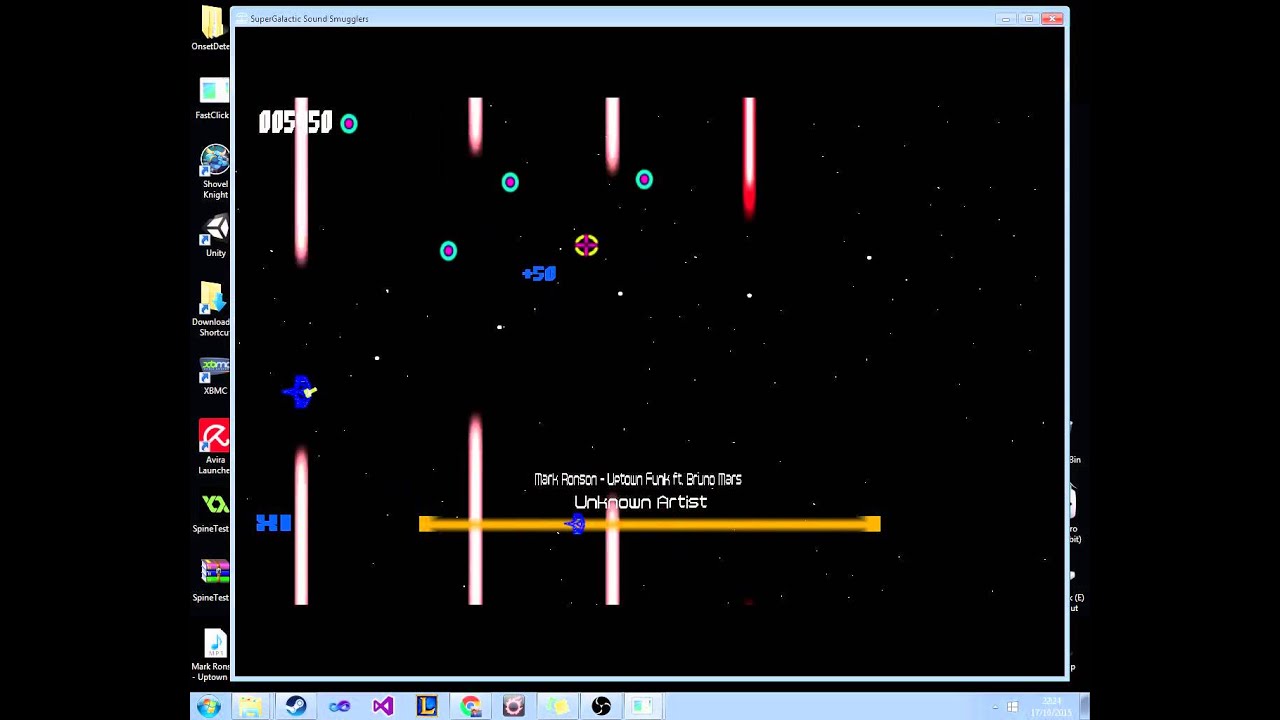
Task: Open the SpineTest WinRAR archive icon
Action: (213, 580)
